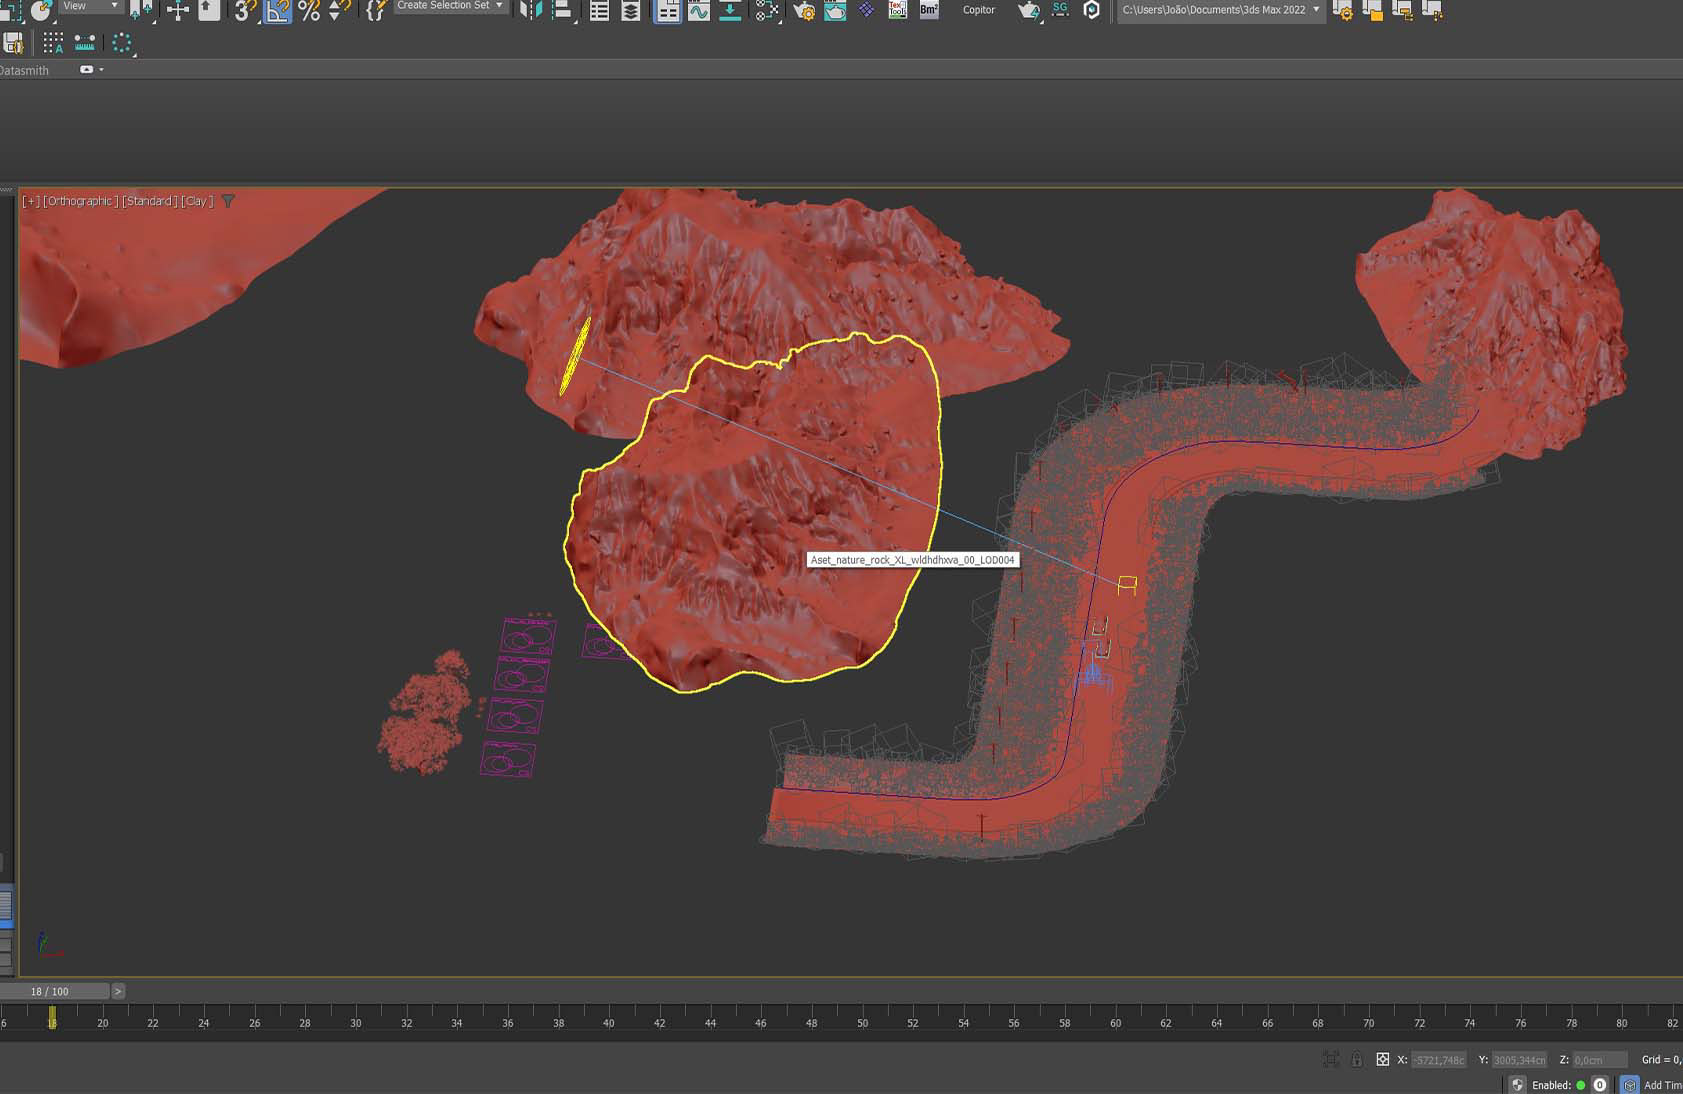Click the Spacing tool icon
Screen dimensions: 1683x1094
click(x=85, y=43)
